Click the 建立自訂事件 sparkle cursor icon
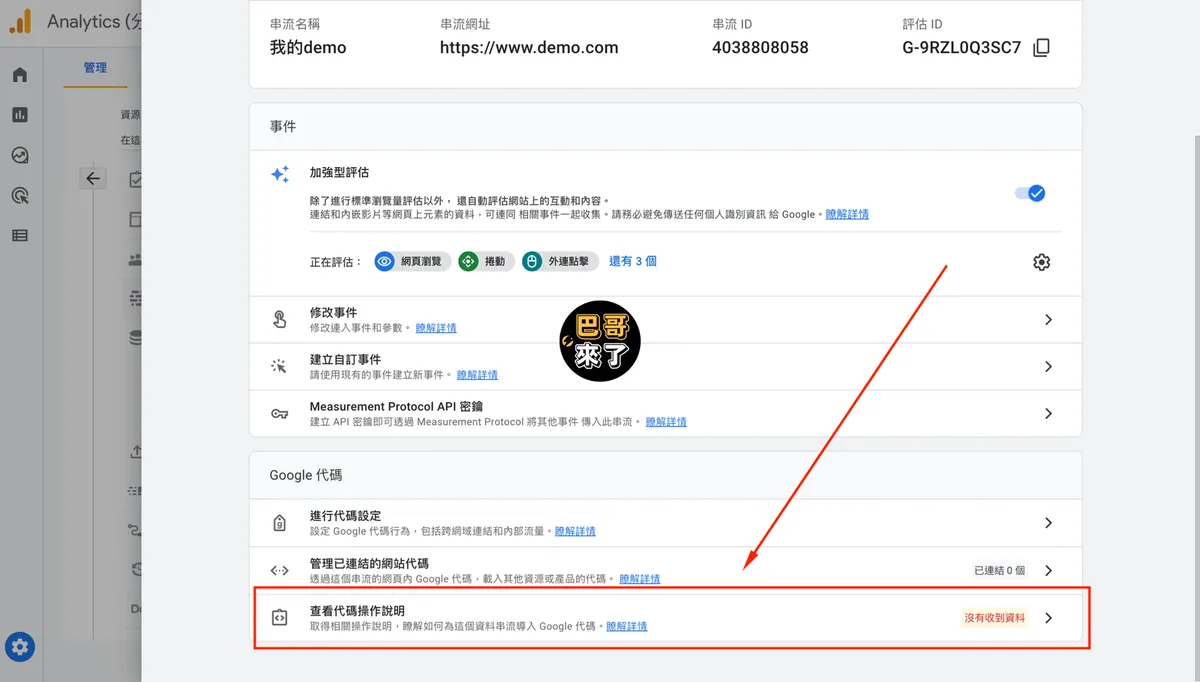Viewport: 1200px width, 682px height. [279, 367]
